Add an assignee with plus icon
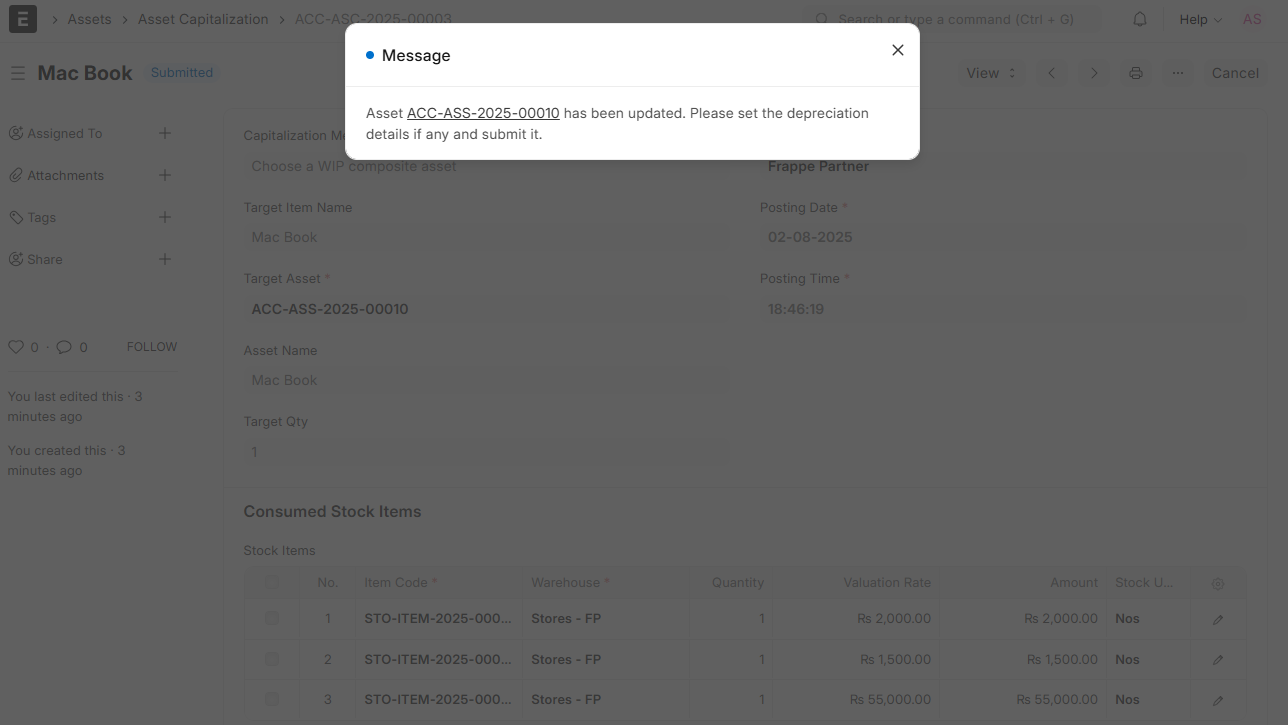The image size is (1288, 725). point(165,133)
